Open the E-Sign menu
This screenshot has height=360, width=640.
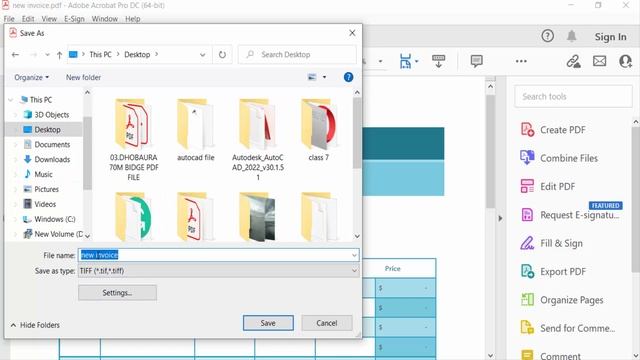pyautogui.click(x=74, y=19)
